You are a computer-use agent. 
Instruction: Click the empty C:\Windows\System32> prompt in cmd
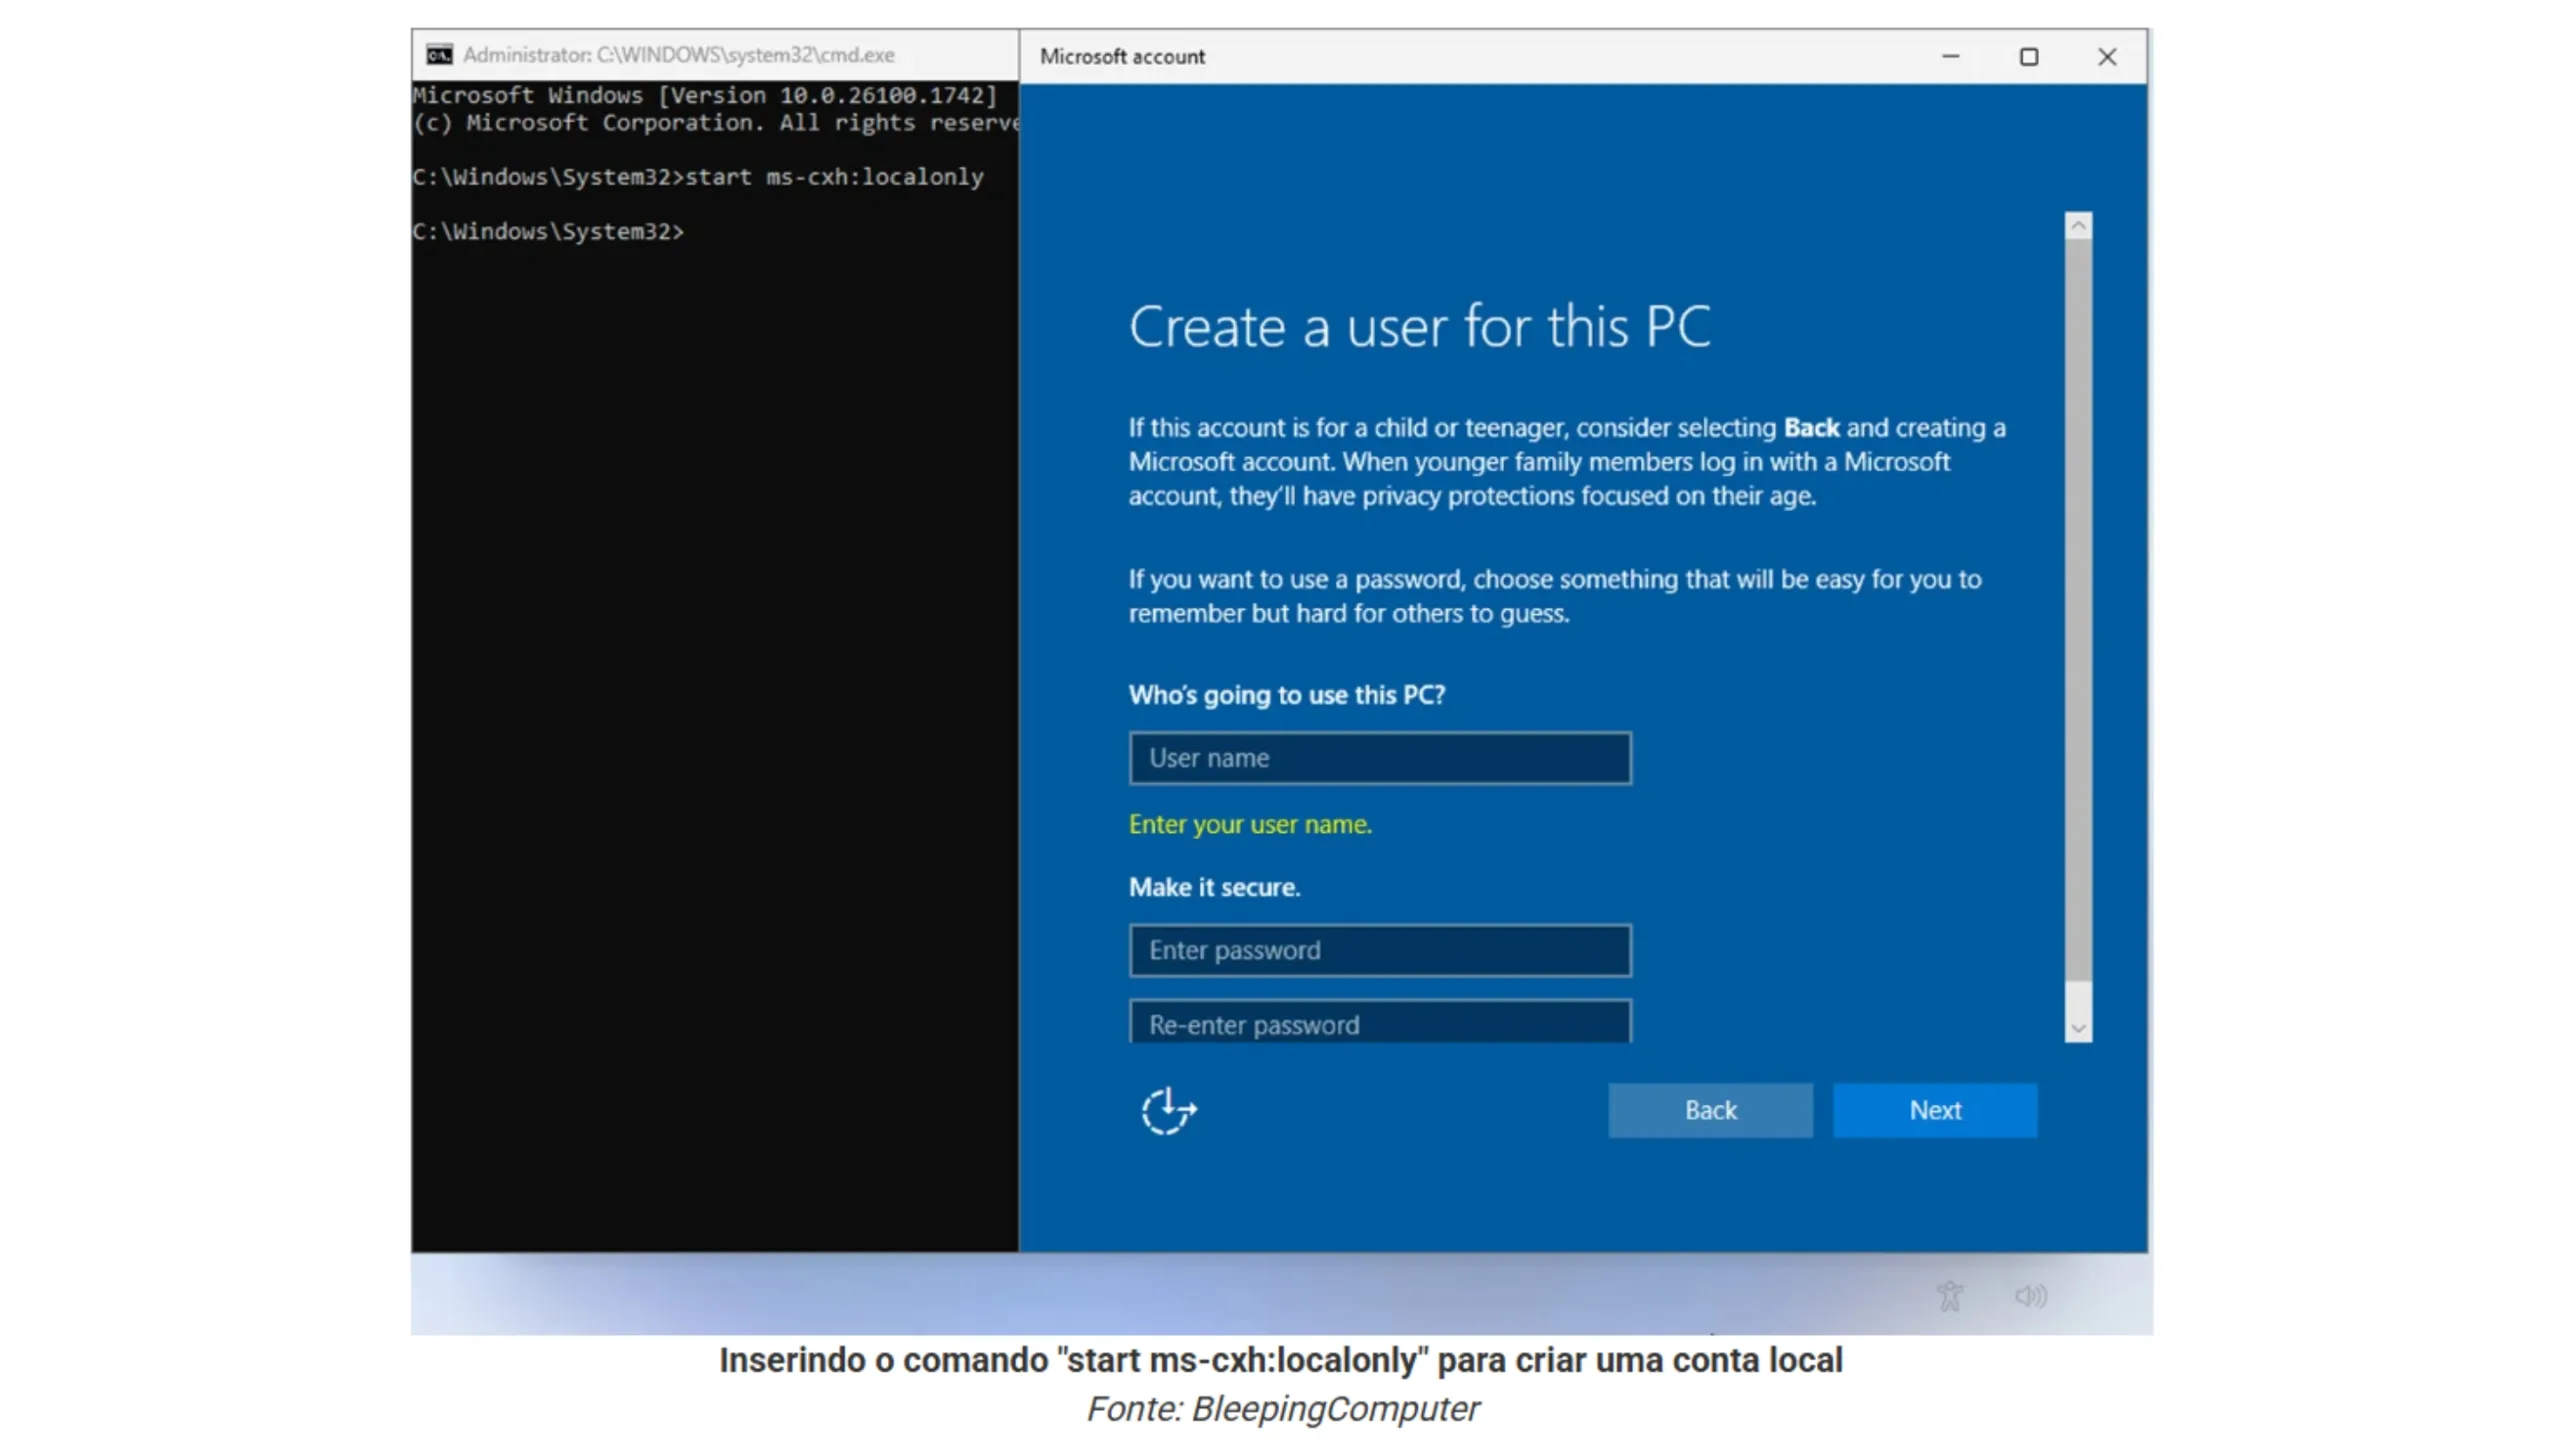coord(548,231)
